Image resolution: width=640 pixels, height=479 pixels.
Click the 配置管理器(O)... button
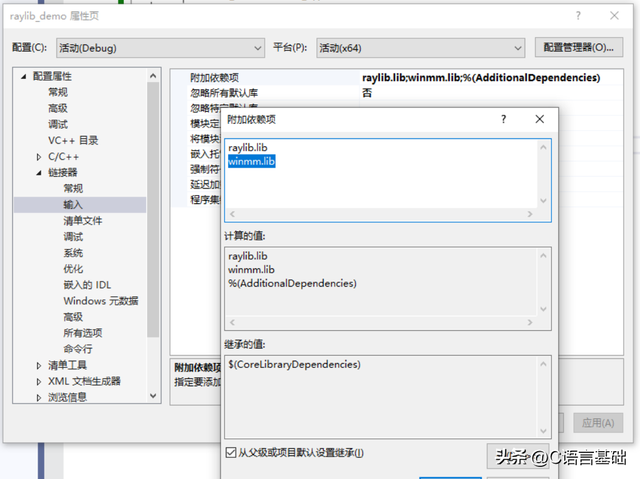[578, 47]
